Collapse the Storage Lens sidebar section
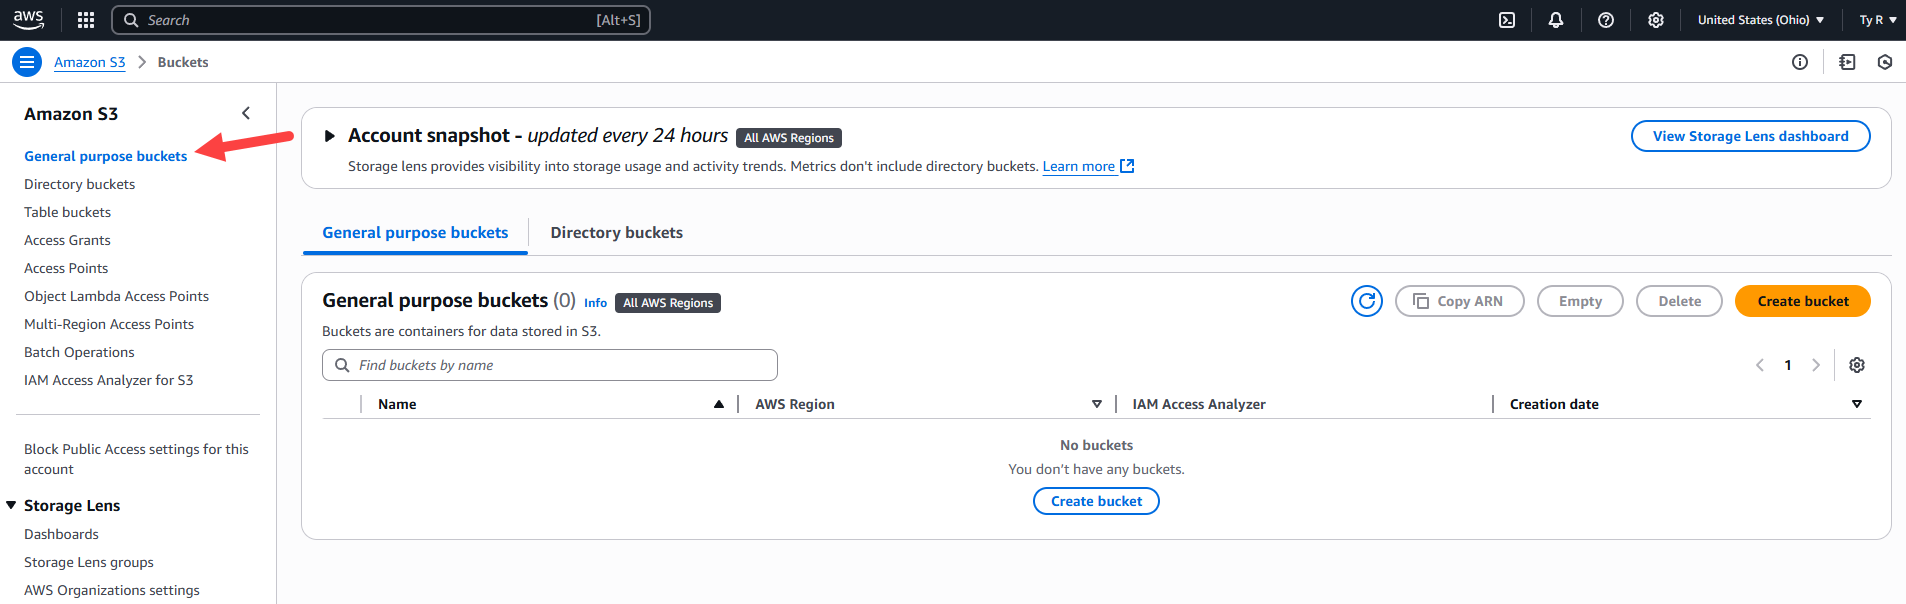 (x=11, y=505)
